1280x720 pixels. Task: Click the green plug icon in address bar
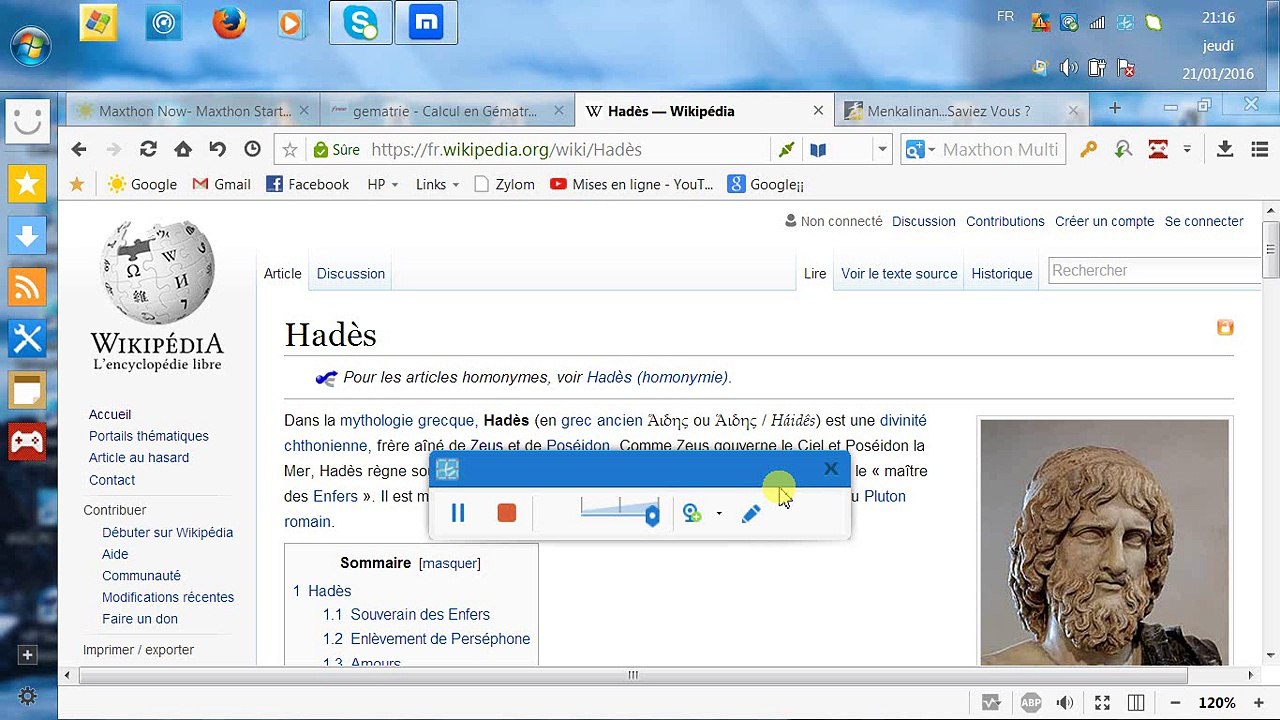click(786, 150)
